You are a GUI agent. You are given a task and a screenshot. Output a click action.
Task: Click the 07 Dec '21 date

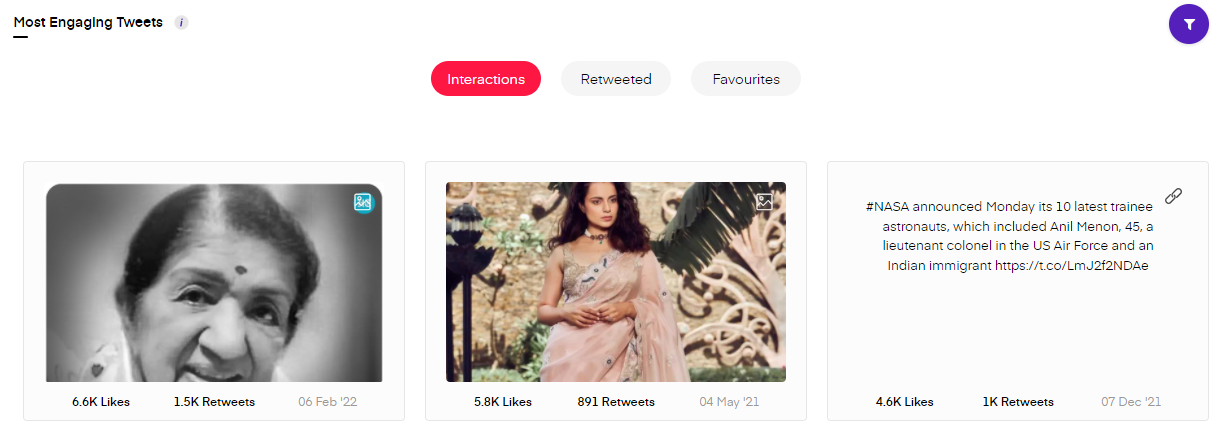click(1131, 402)
